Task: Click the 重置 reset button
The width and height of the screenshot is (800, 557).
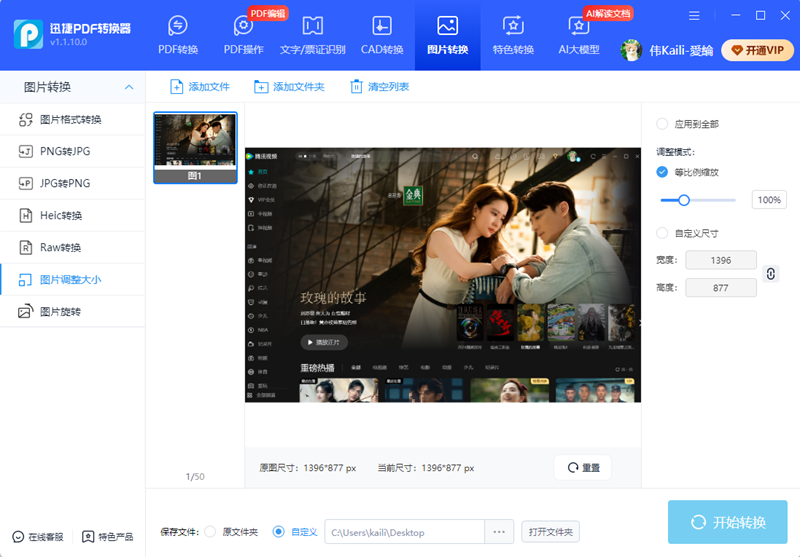Action: click(x=583, y=467)
